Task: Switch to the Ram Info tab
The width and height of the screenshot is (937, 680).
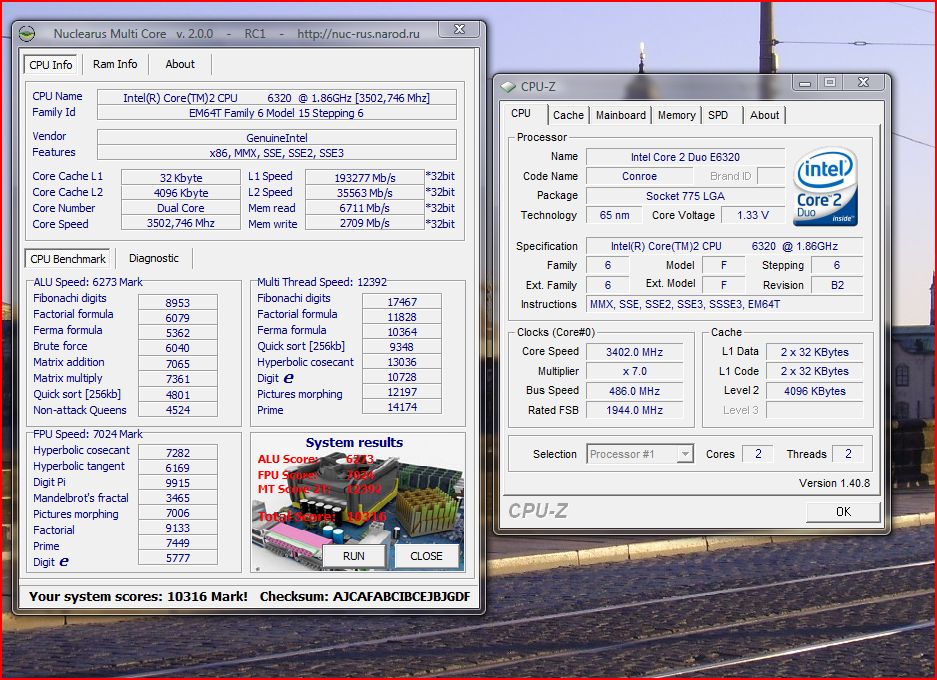Action: click(x=115, y=64)
